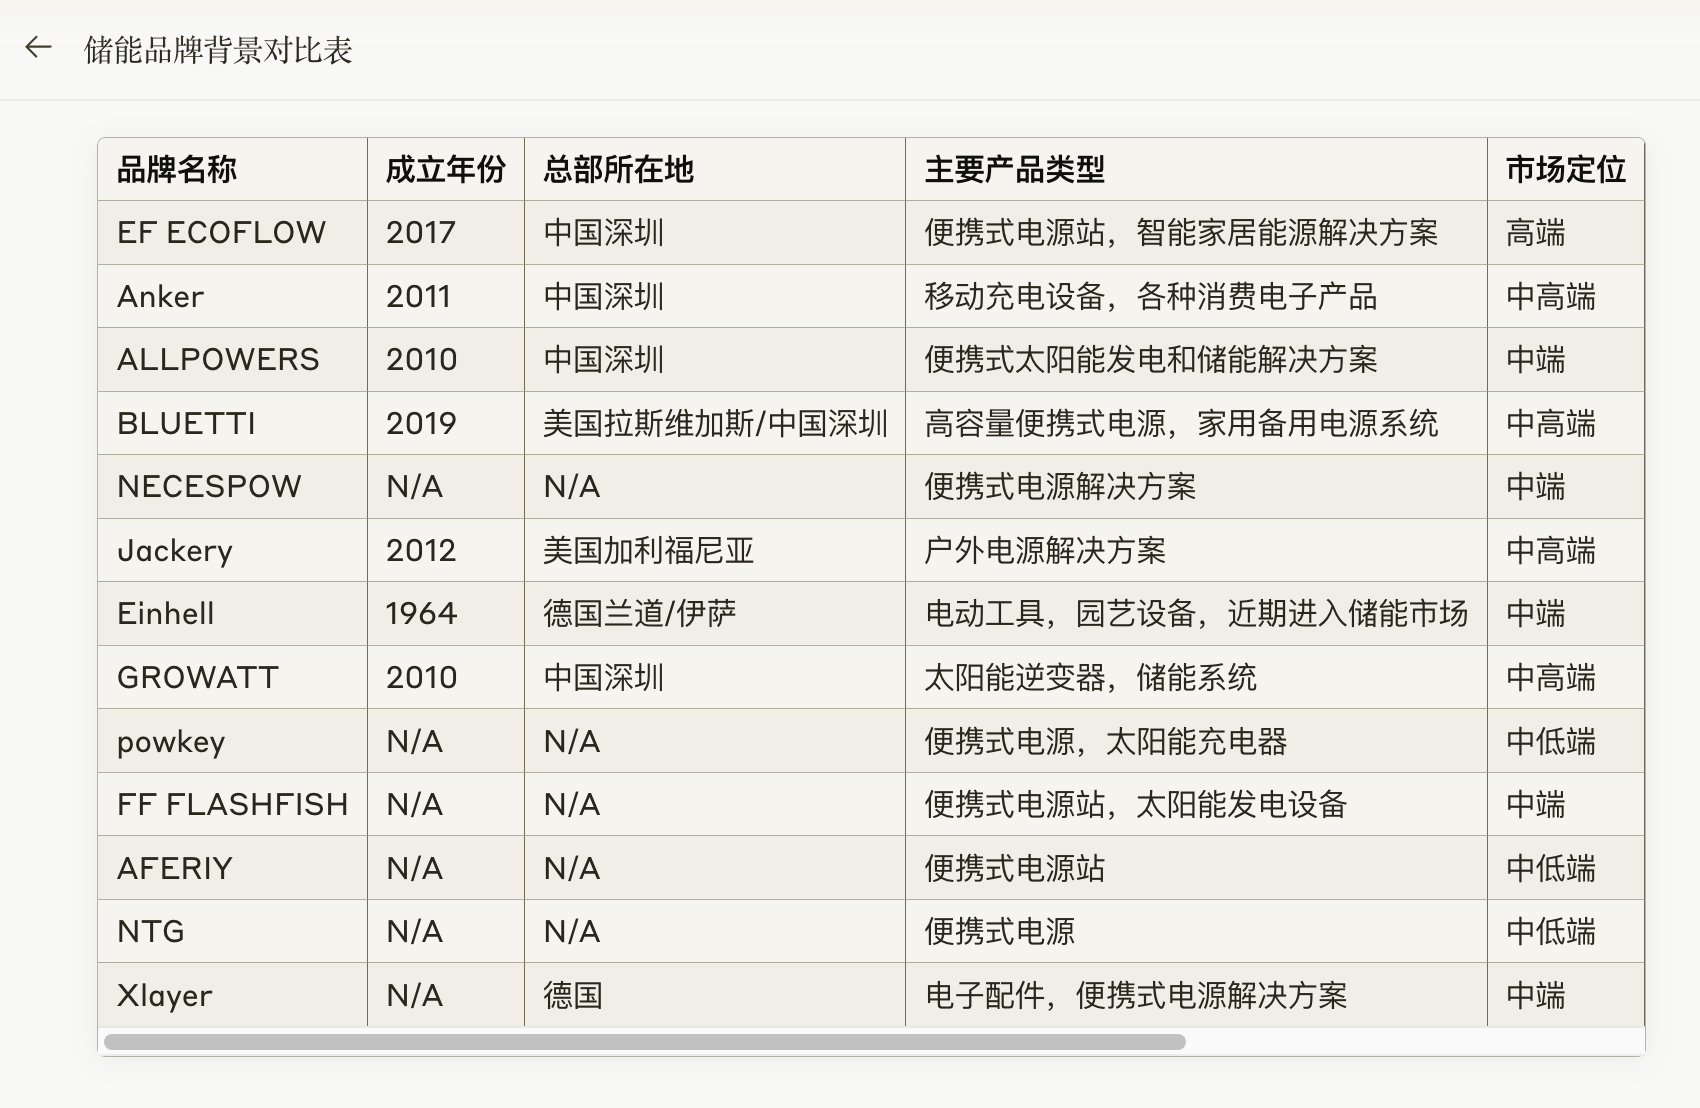Select the FF FLASHFISH brand cell
The height and width of the screenshot is (1108, 1700).
(233, 804)
